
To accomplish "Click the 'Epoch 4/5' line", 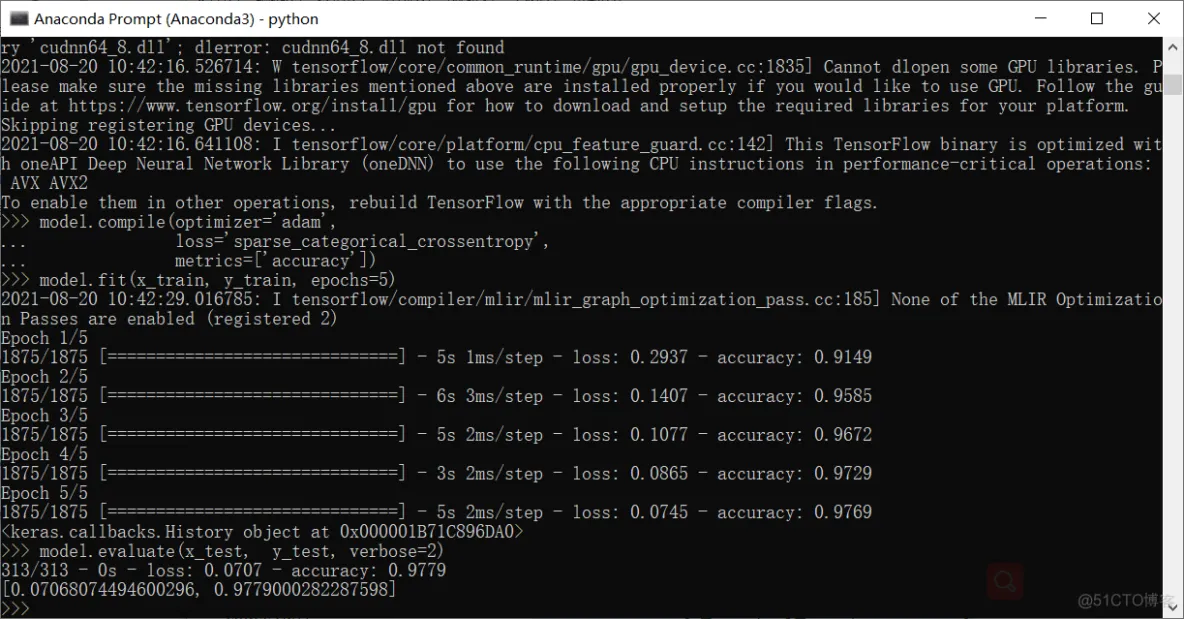I will 45,454.
